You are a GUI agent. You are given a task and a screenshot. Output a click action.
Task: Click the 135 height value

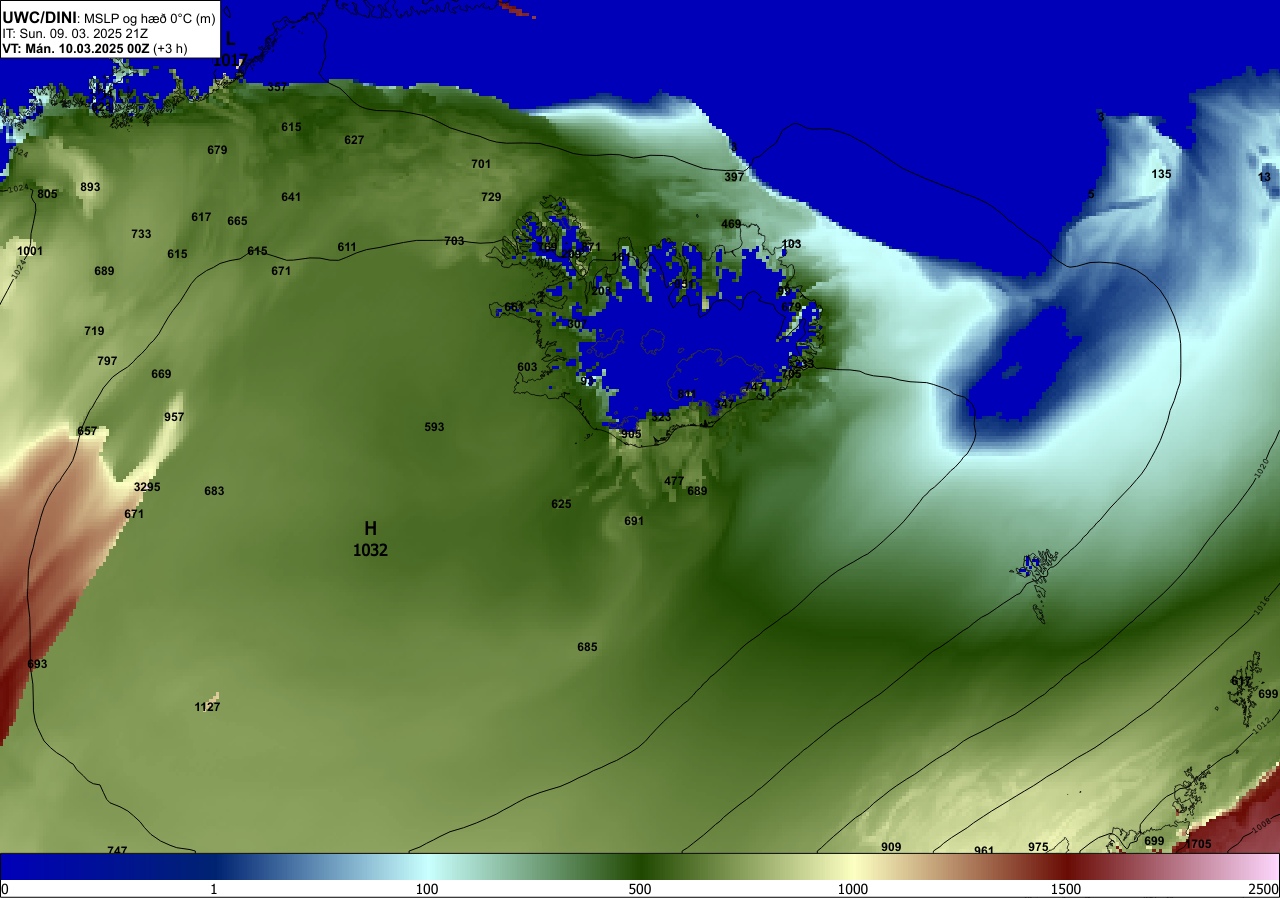(1161, 174)
